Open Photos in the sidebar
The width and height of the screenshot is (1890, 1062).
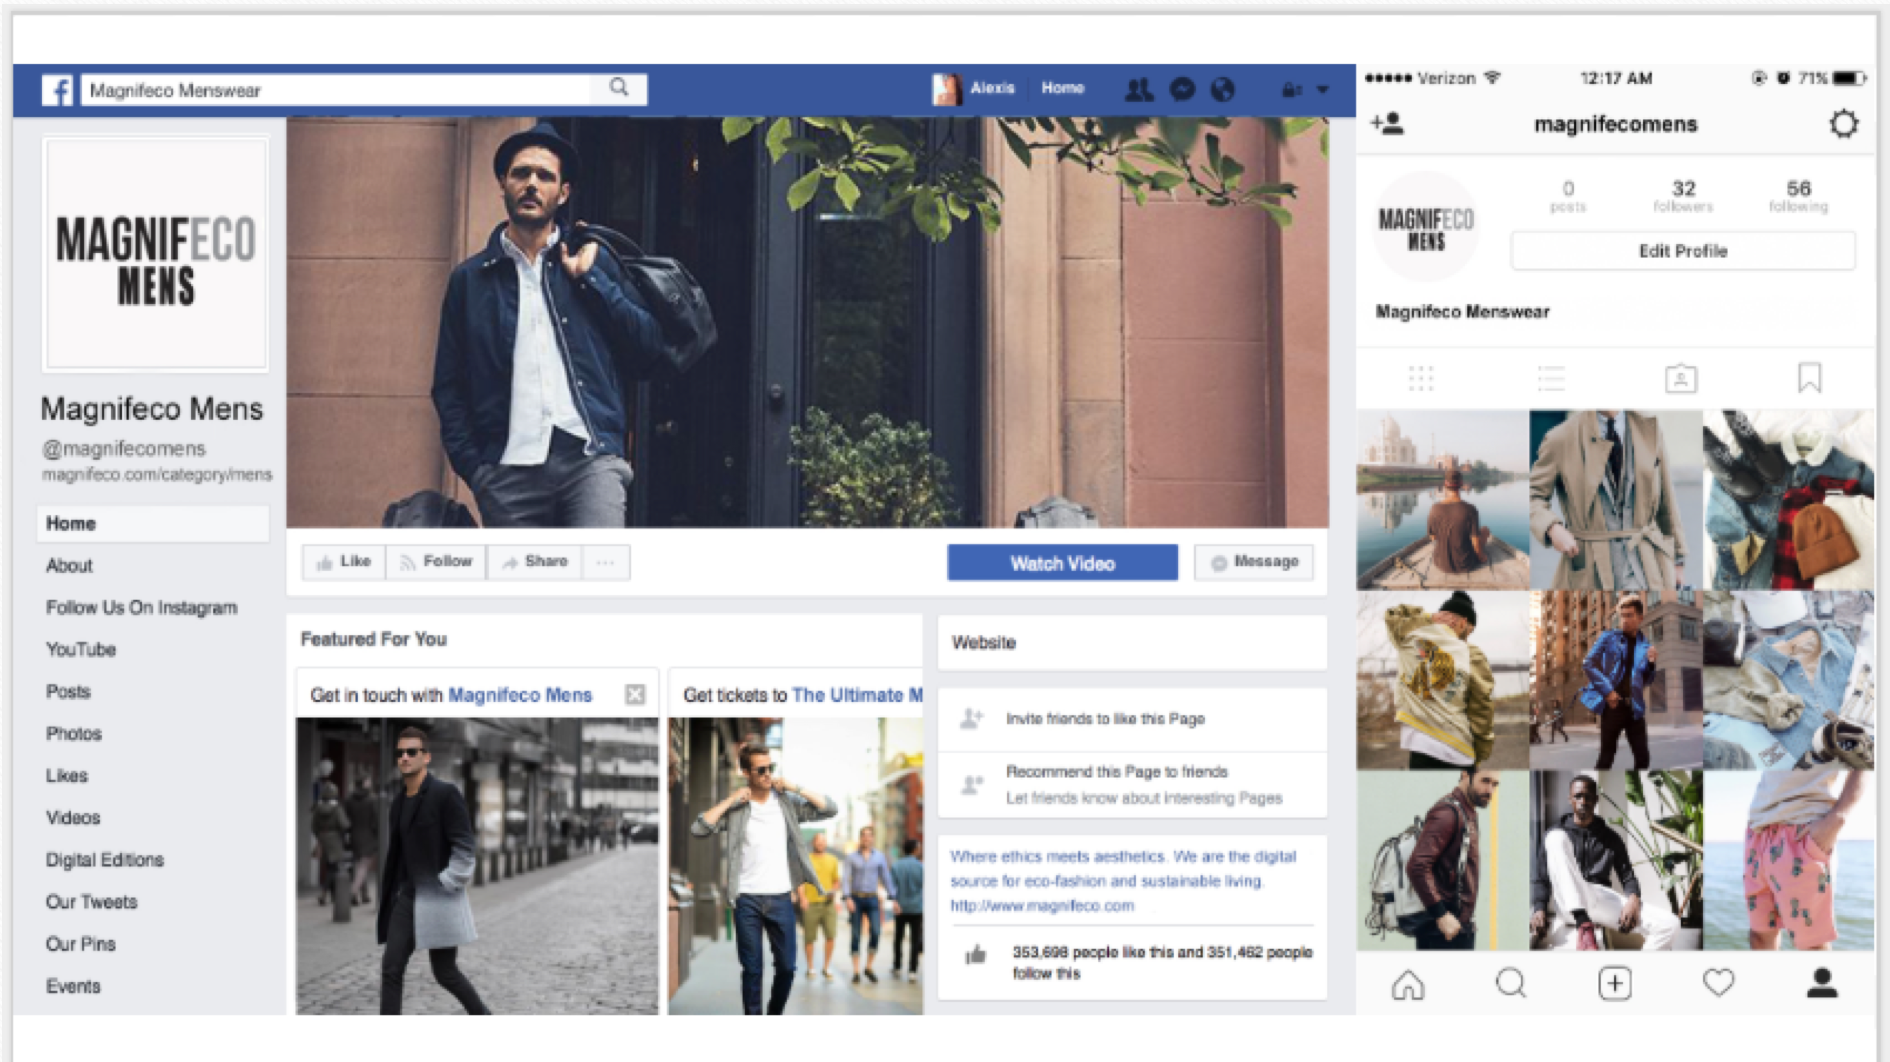(x=74, y=734)
